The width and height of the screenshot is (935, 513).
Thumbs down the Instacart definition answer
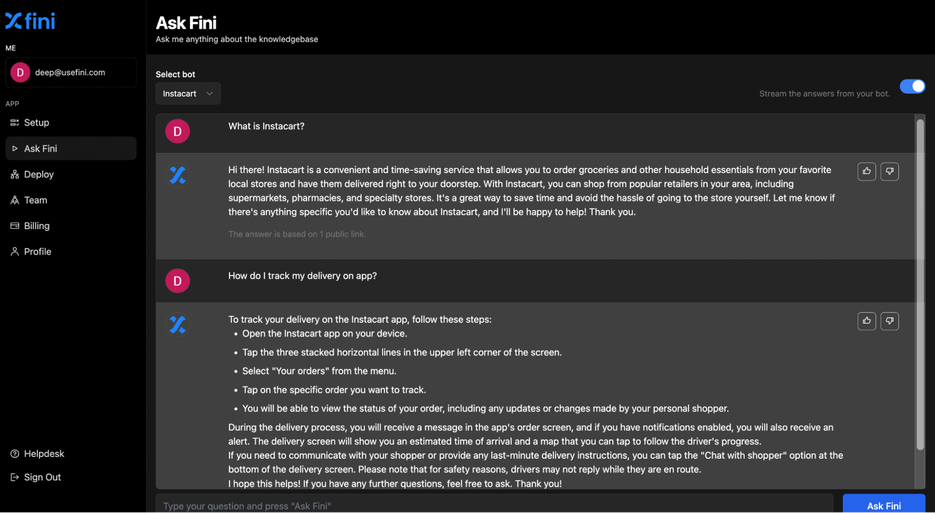pyautogui.click(x=889, y=172)
